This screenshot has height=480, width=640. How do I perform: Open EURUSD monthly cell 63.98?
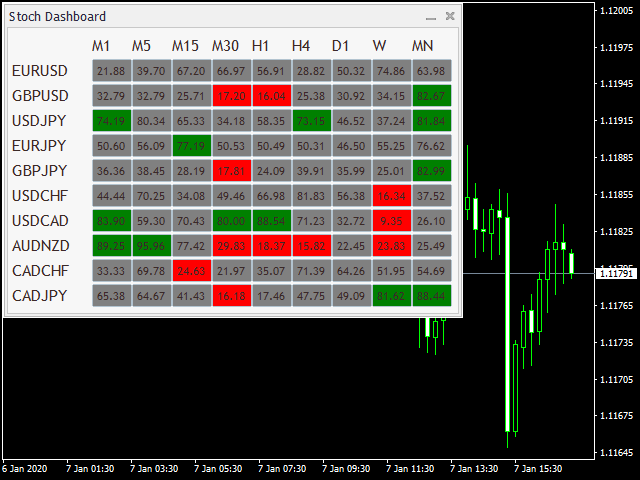click(x=431, y=71)
